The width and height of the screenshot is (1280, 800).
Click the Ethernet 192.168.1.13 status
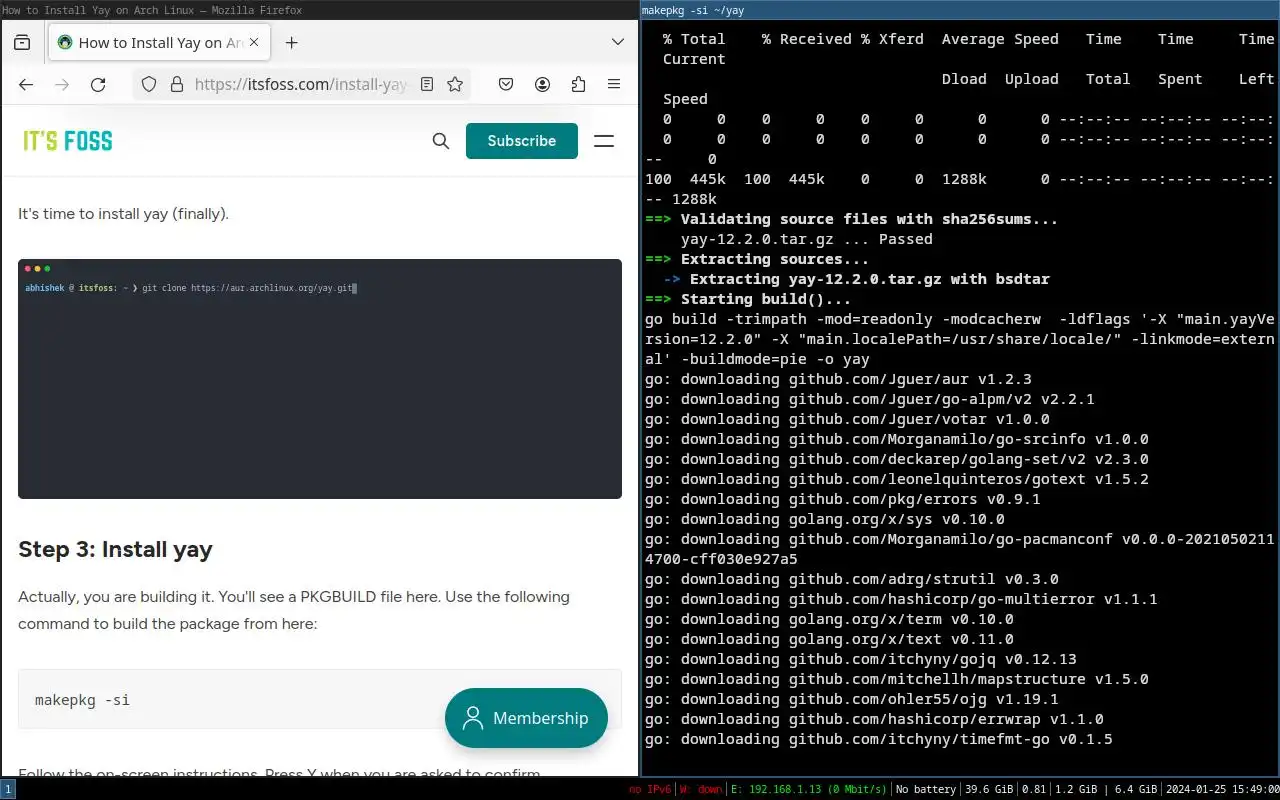(809, 790)
